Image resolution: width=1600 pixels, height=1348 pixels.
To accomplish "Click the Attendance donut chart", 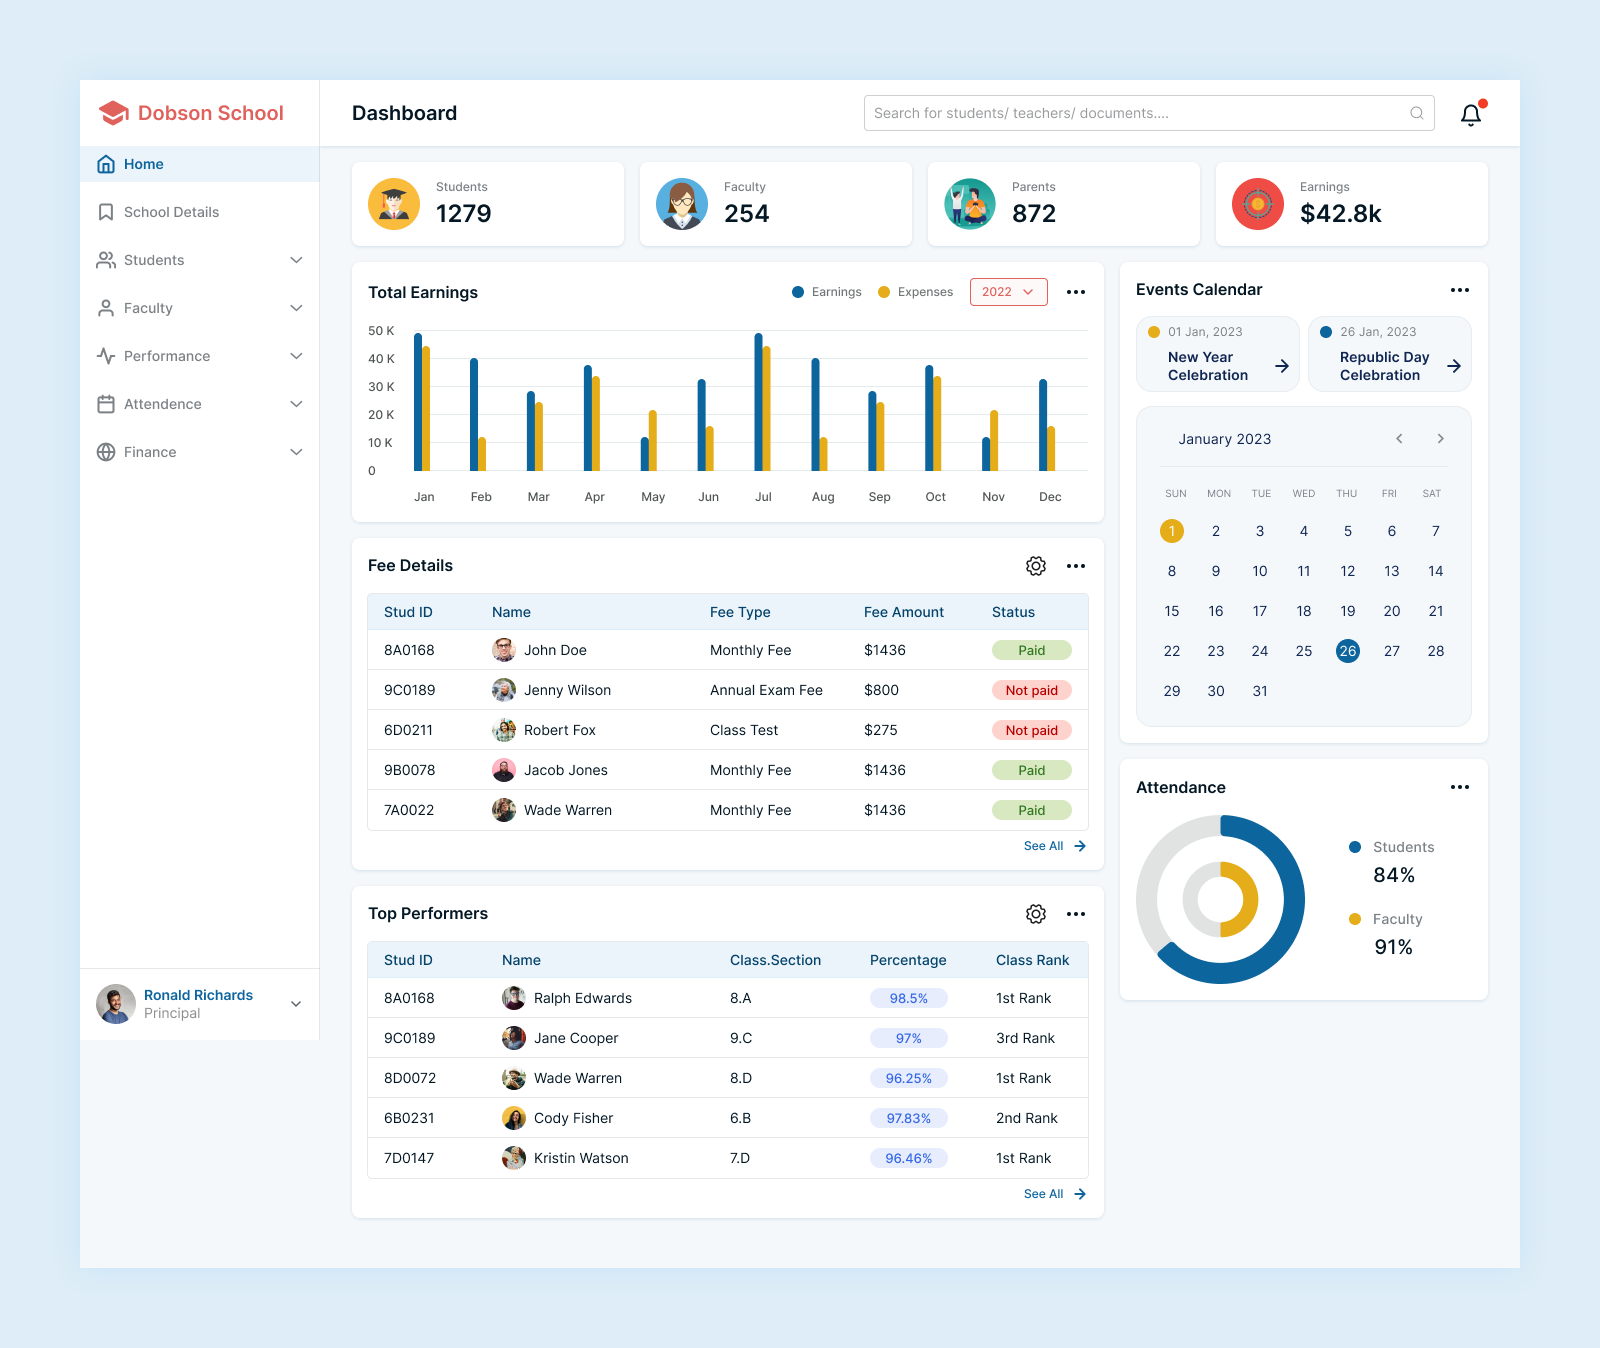I will point(1220,899).
